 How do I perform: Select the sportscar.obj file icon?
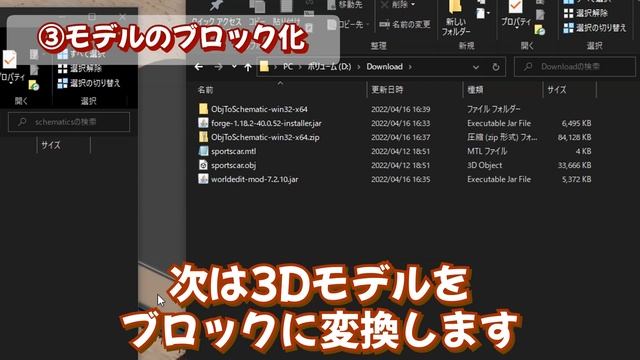pos(203,165)
